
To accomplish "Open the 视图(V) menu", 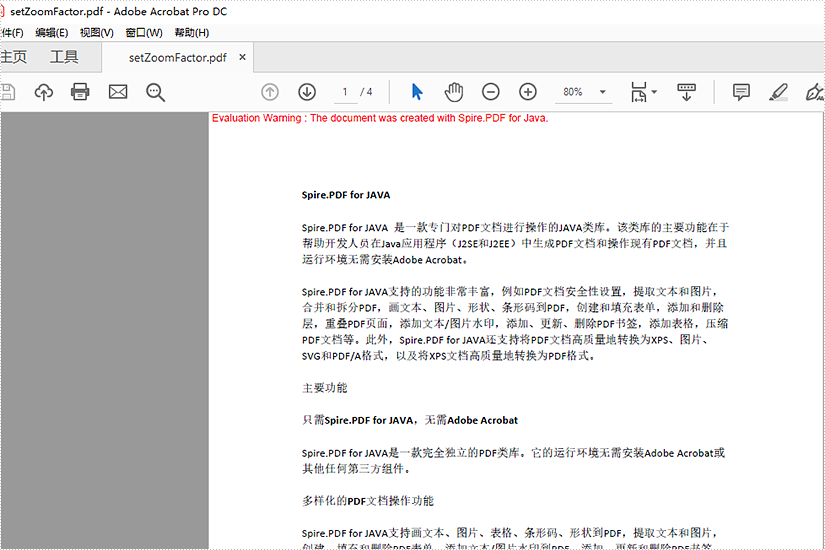I will click(x=97, y=33).
